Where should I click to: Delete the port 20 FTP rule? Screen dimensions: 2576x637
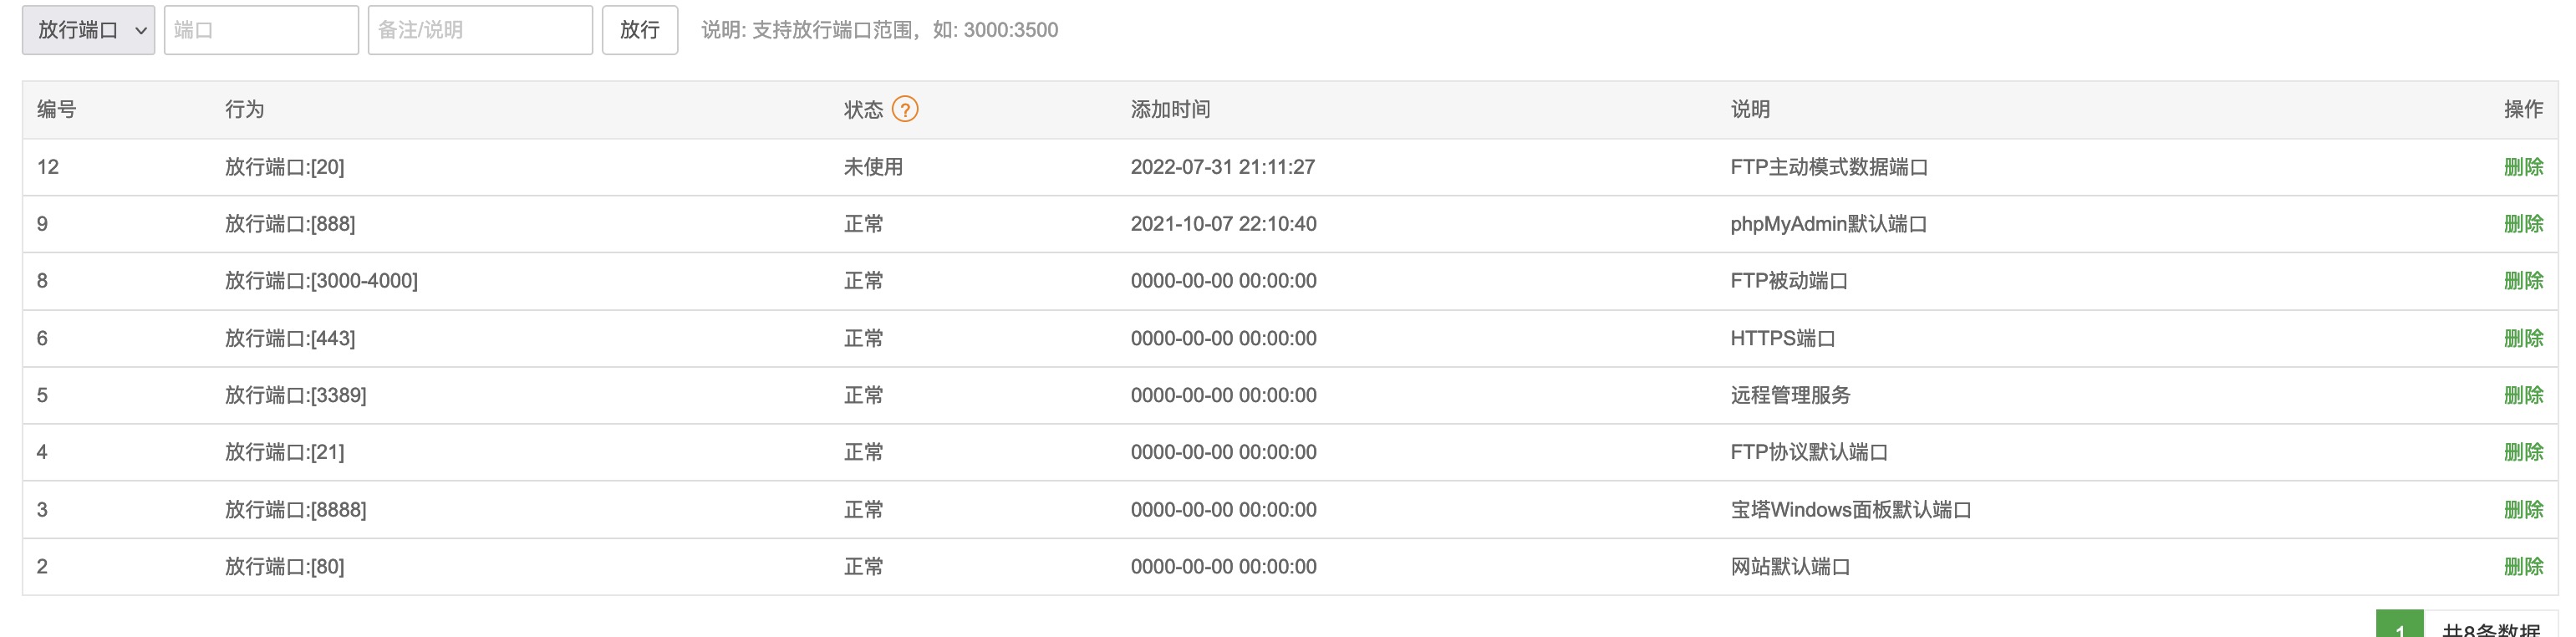[x=2523, y=167]
